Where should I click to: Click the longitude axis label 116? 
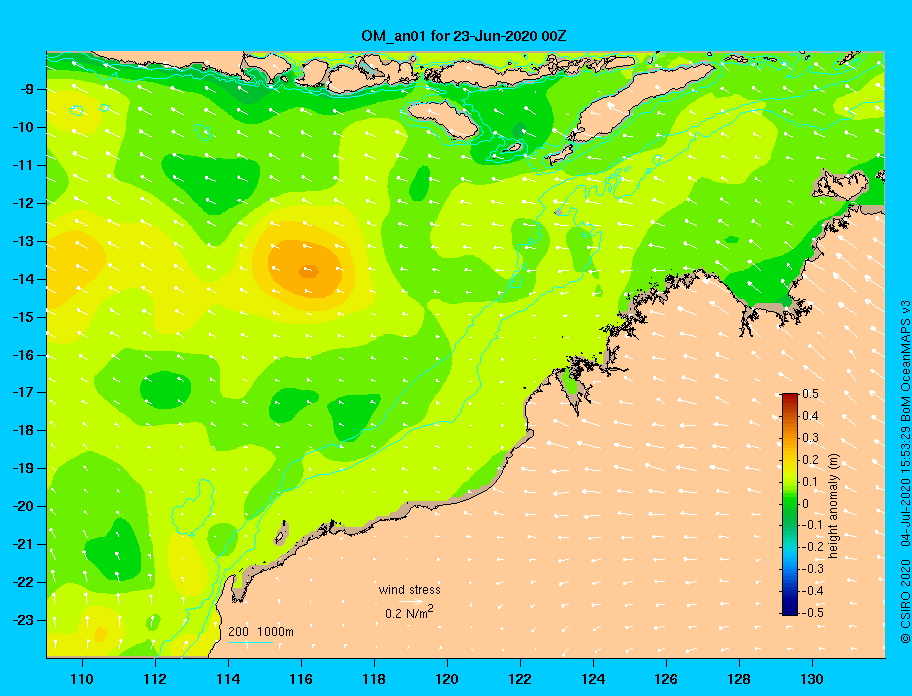301,679
